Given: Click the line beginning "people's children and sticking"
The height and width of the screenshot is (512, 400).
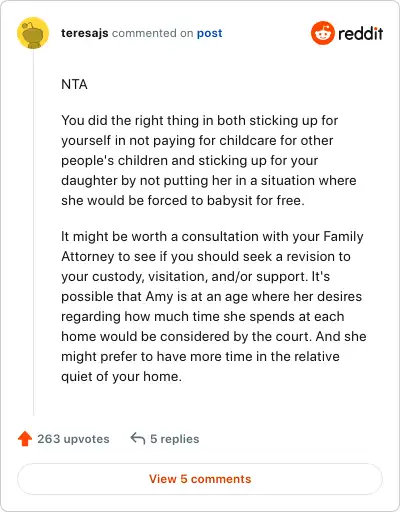Looking at the screenshot, I should coord(189,160).
